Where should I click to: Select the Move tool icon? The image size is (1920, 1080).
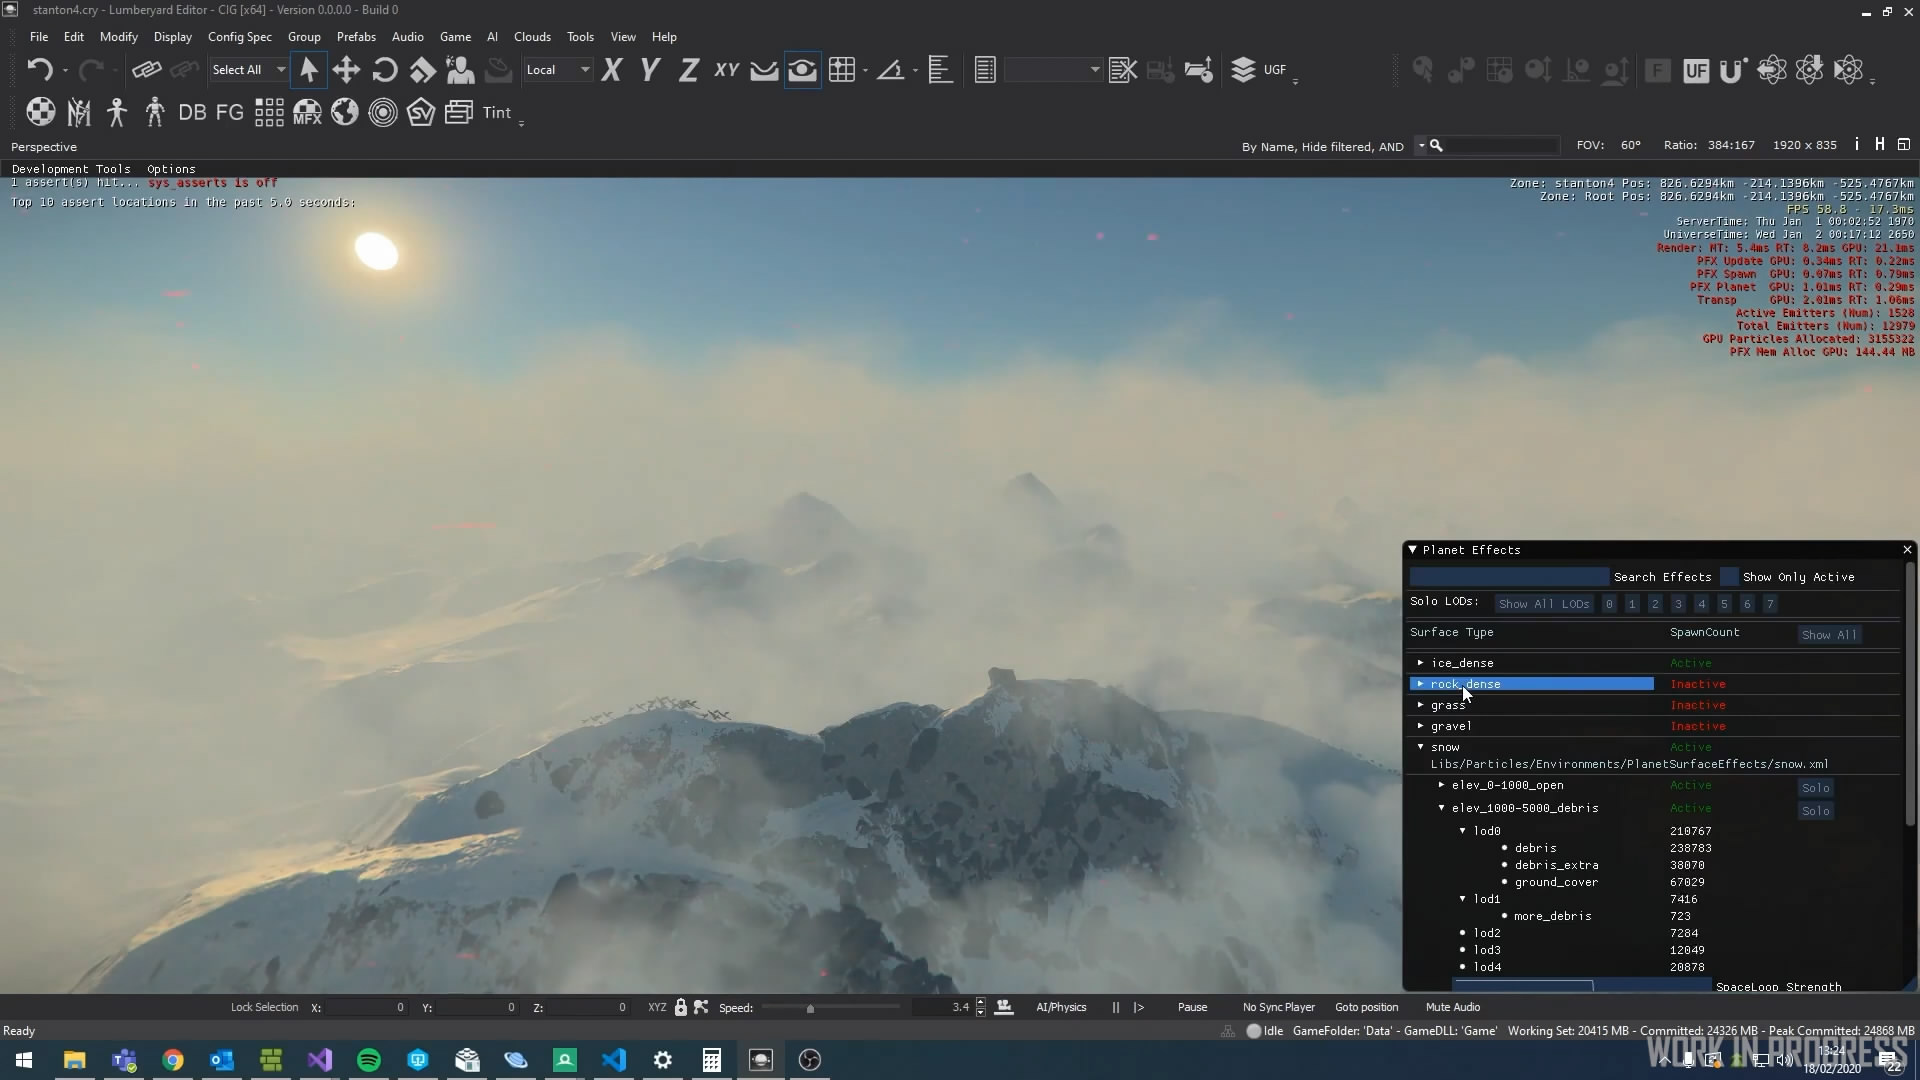tap(346, 70)
